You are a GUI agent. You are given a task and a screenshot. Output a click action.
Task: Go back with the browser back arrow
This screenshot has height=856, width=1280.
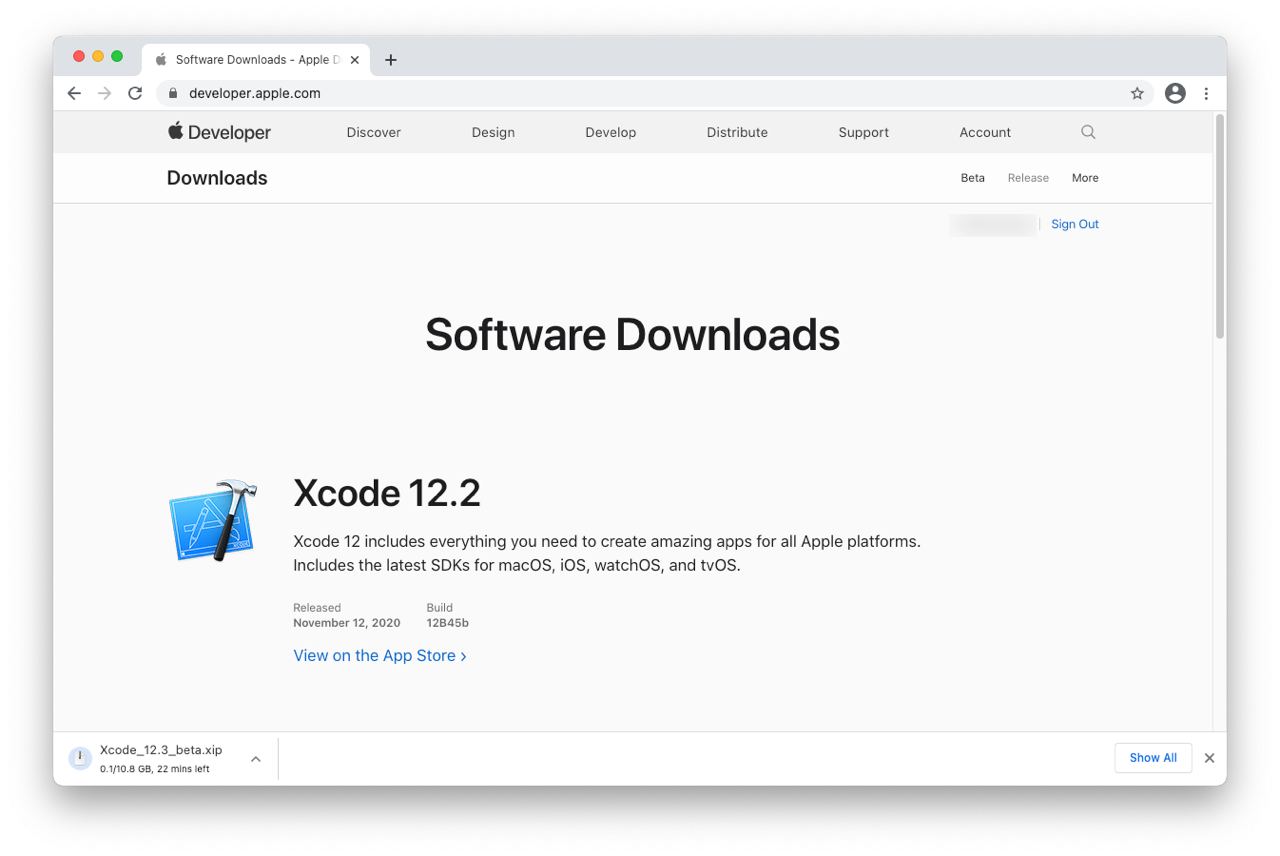click(74, 93)
